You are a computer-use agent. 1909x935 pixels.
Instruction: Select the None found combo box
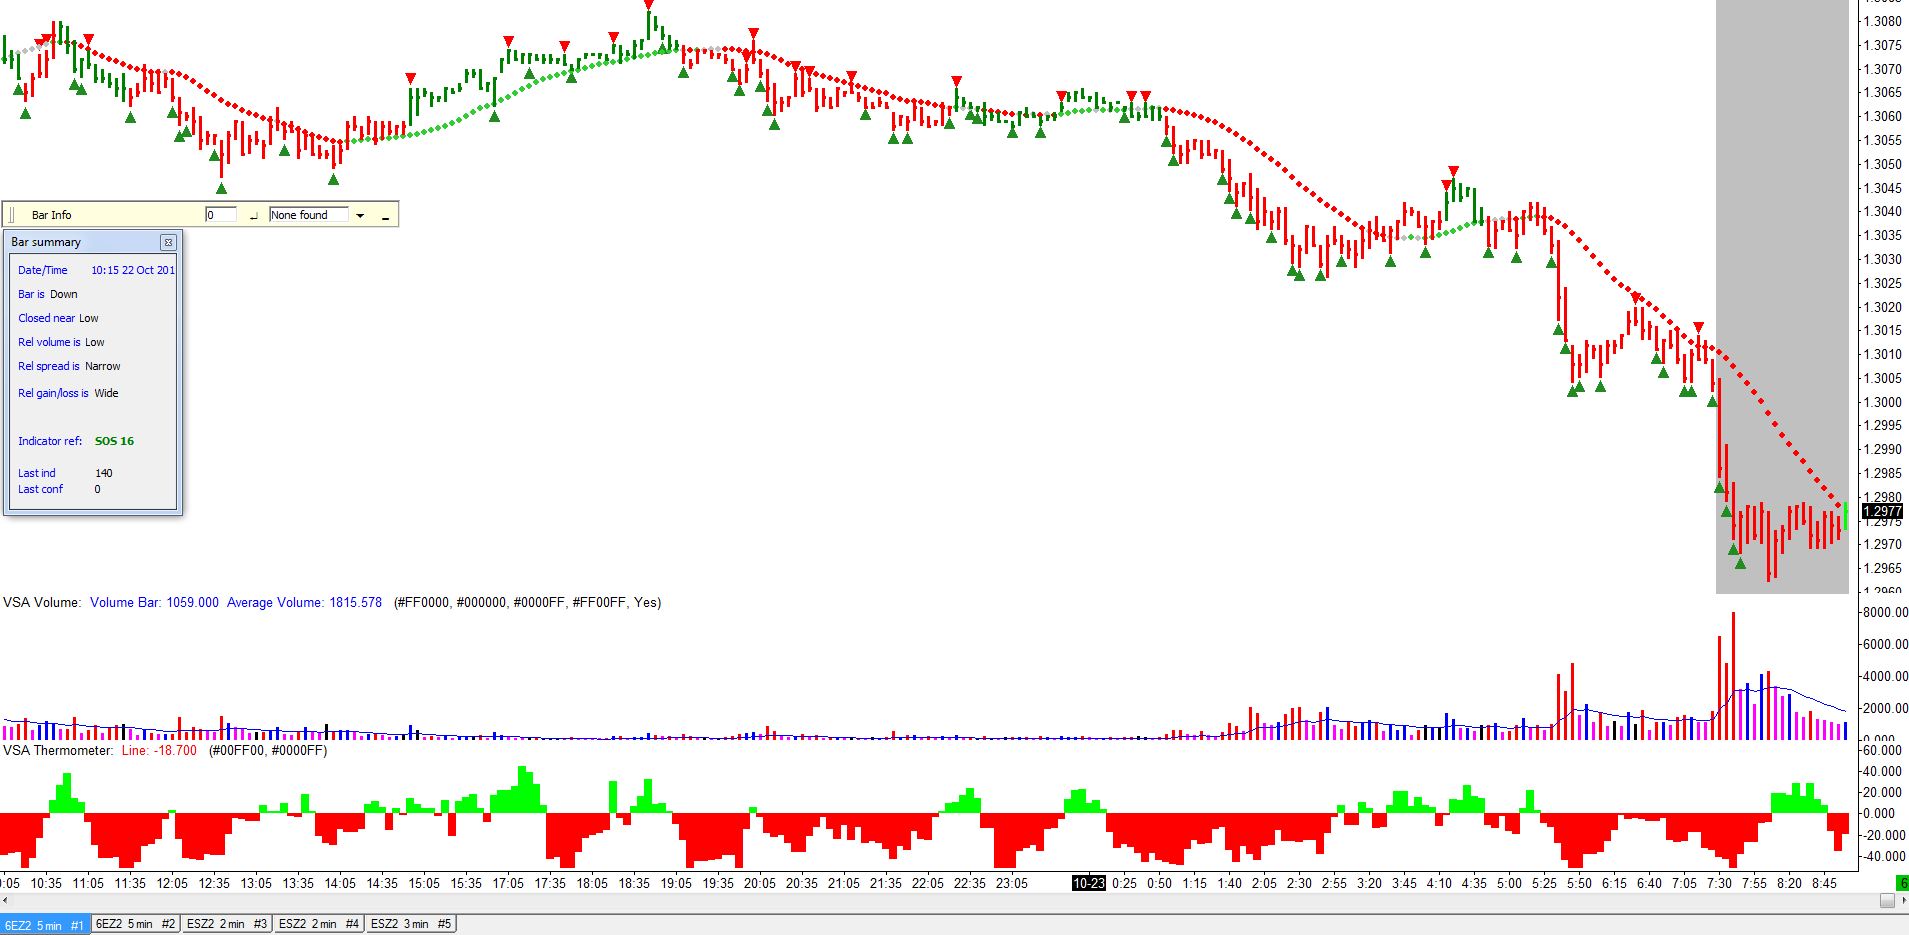[309, 215]
